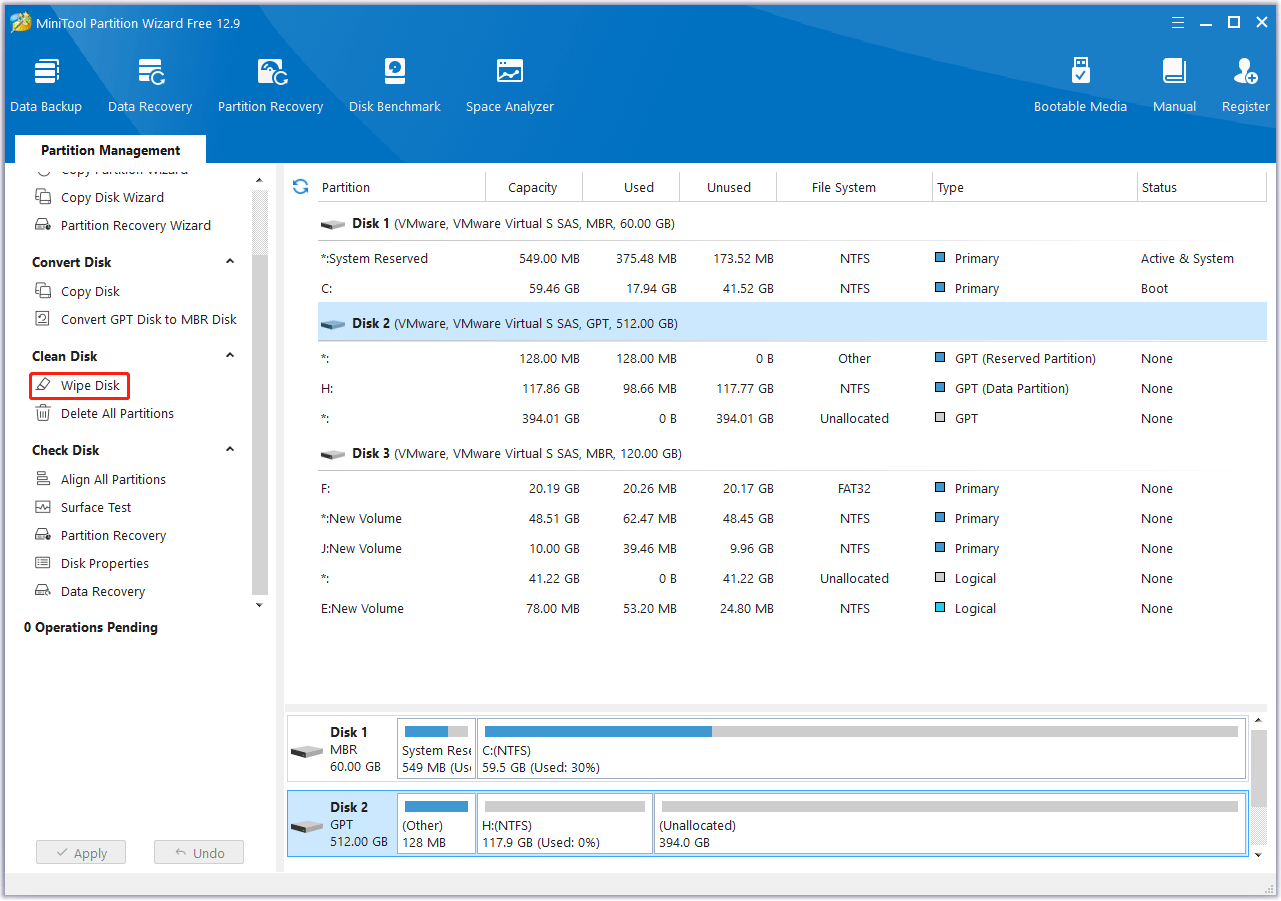The height and width of the screenshot is (901, 1281).
Task: Select the *:System Reserved partition row
Action: pyautogui.click(x=792, y=258)
